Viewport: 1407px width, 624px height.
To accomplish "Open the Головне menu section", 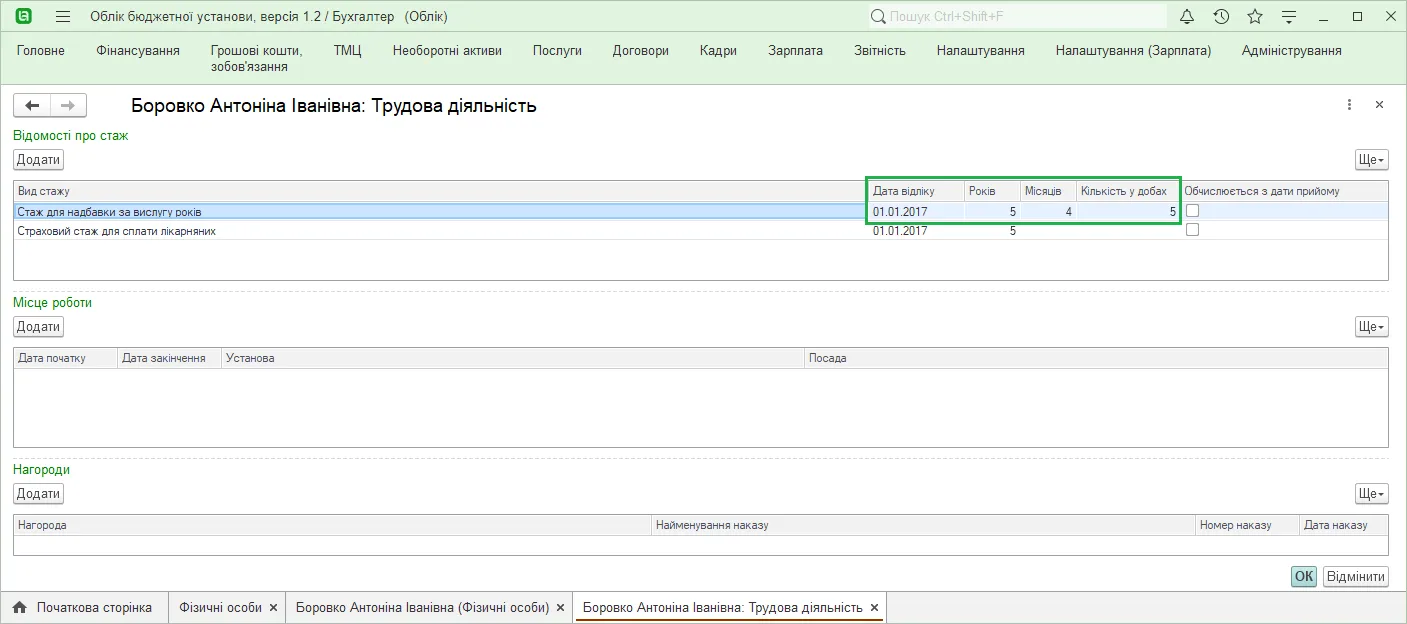I will click(41, 51).
